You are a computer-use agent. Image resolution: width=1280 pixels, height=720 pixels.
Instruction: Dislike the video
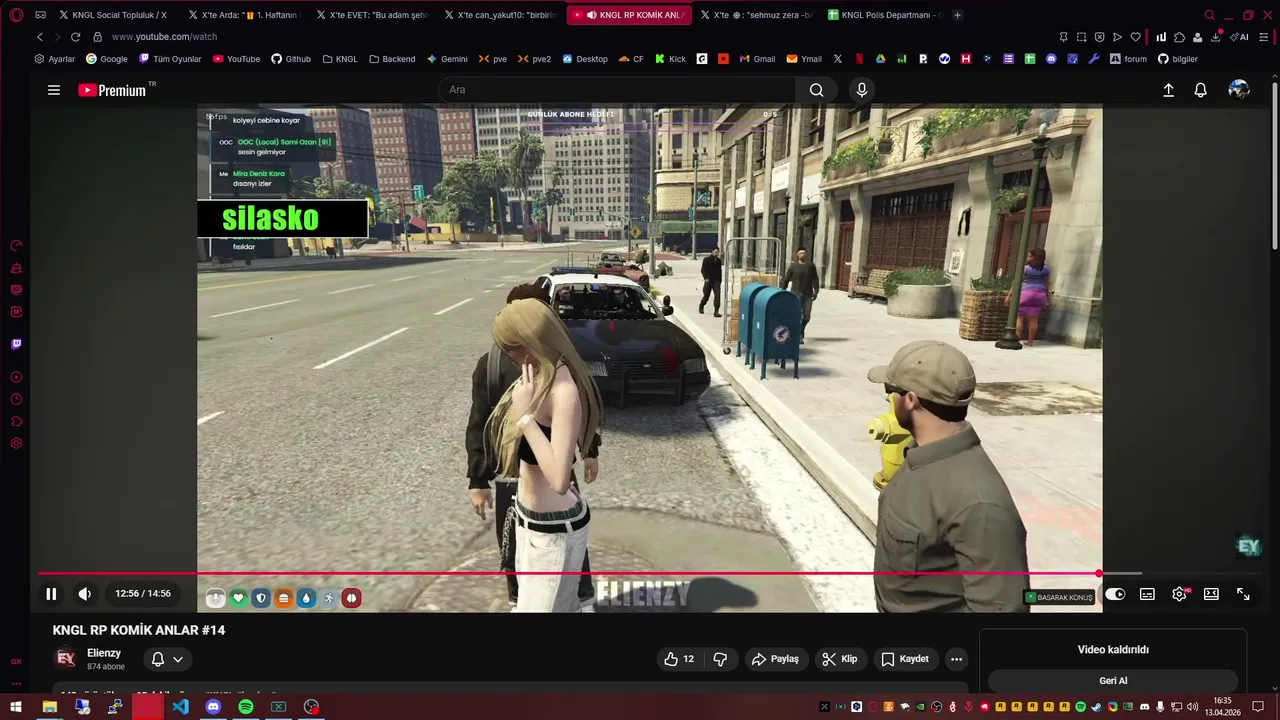(x=720, y=659)
